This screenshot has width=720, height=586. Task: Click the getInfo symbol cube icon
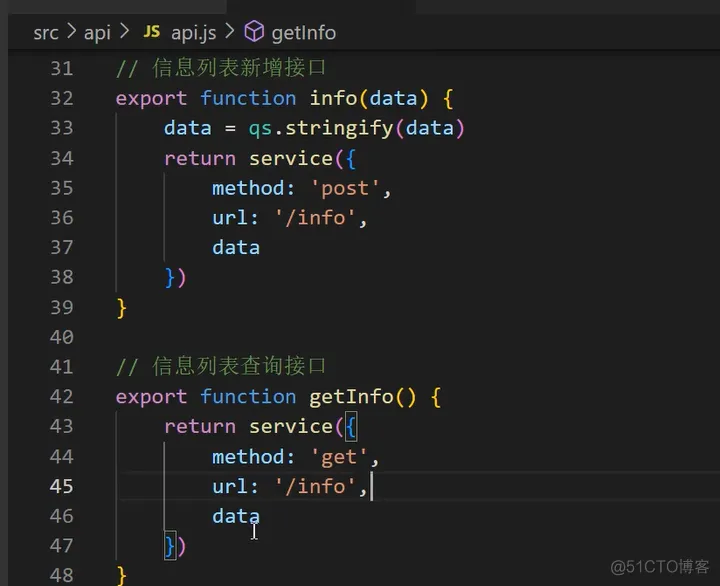click(254, 32)
